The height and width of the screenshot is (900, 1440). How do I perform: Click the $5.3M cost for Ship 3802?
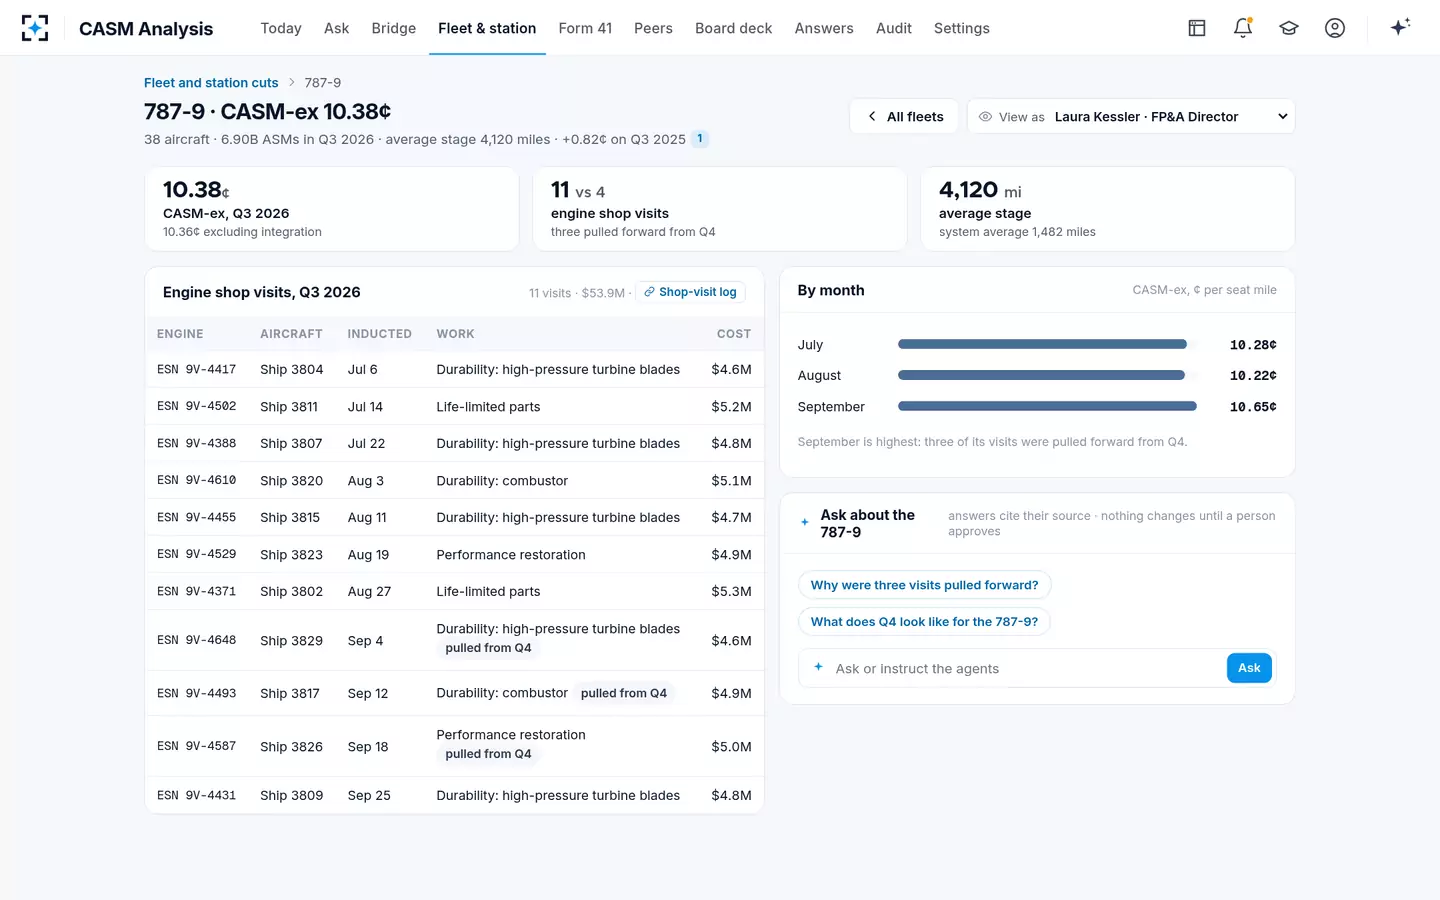tap(731, 592)
